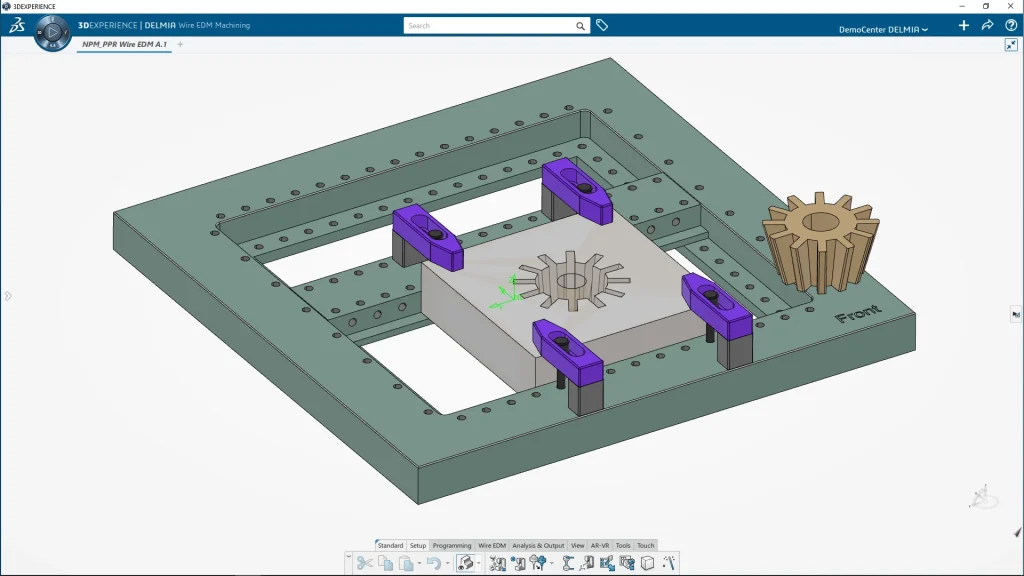Open the Analysis & Output tab
Viewport: 1024px width, 576px height.
coord(538,546)
